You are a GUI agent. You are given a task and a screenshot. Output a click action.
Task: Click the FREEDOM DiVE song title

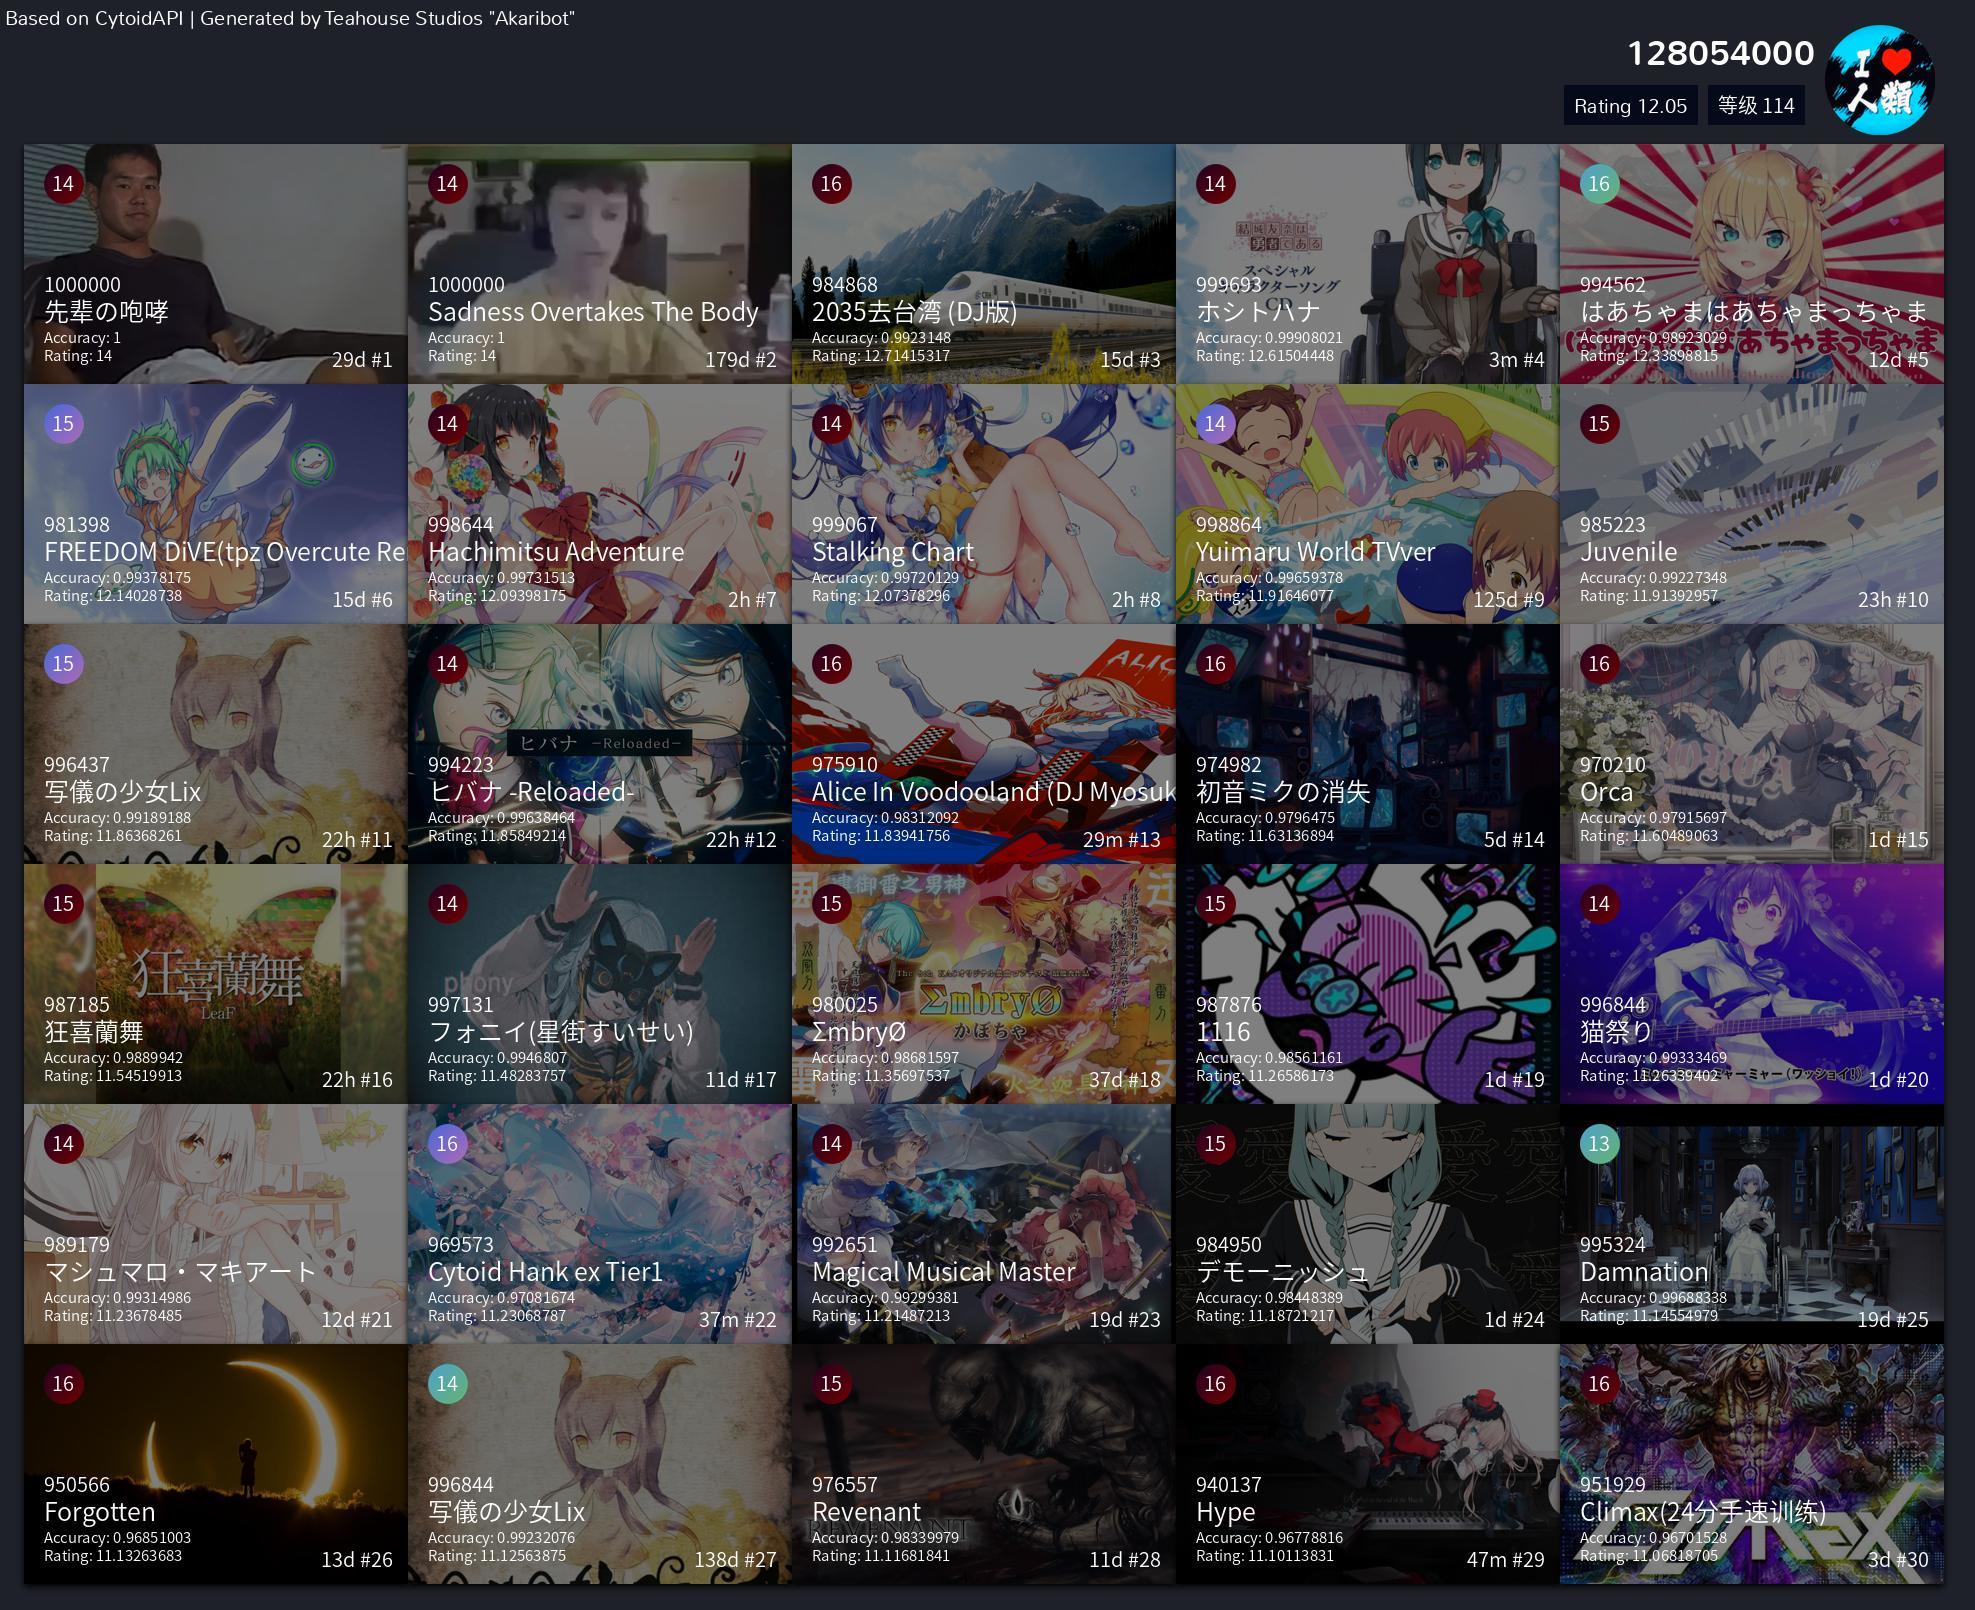click(225, 552)
